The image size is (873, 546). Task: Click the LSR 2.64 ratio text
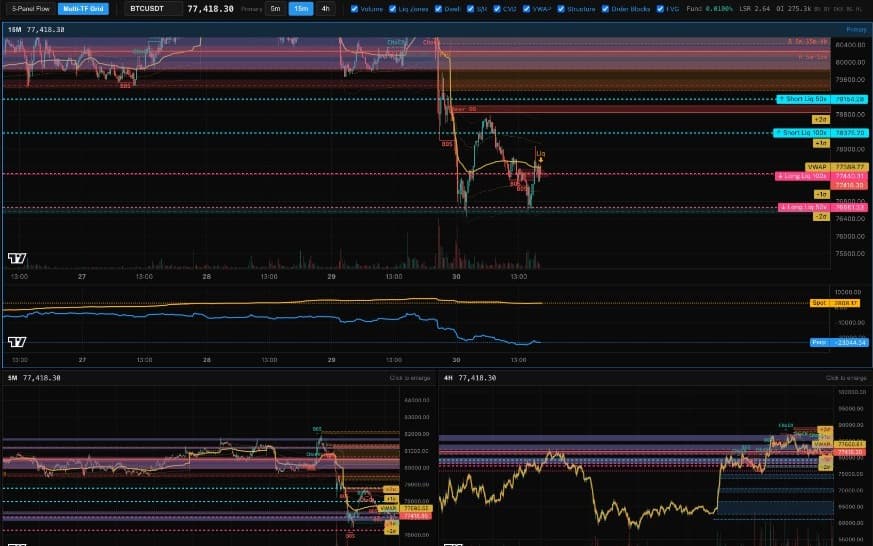754,9
